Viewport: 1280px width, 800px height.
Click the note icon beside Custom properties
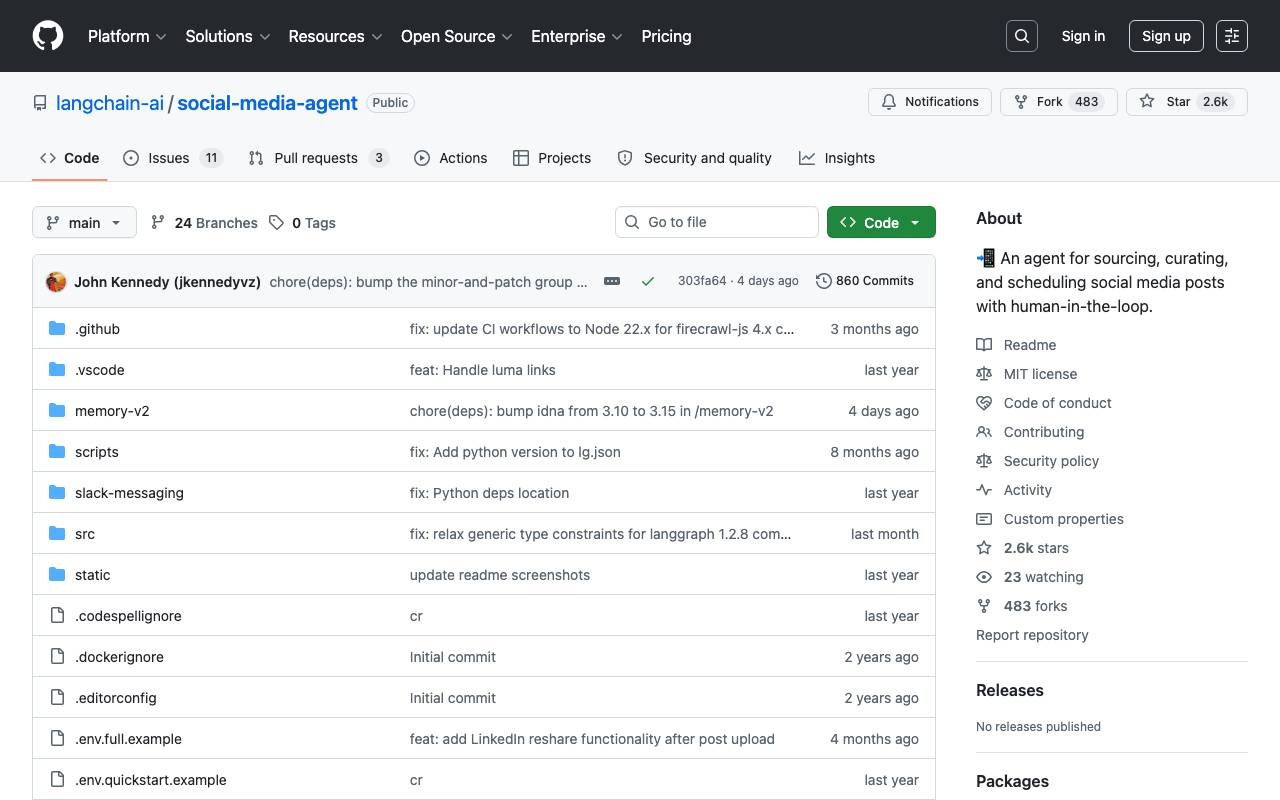click(984, 519)
